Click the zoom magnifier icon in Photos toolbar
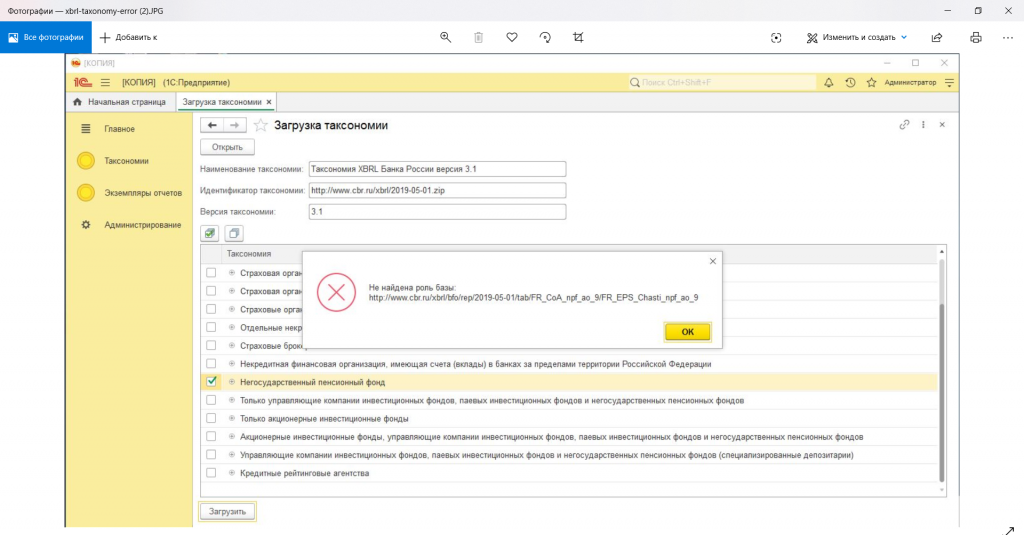Screen dimensions: 1024x535 445,37
